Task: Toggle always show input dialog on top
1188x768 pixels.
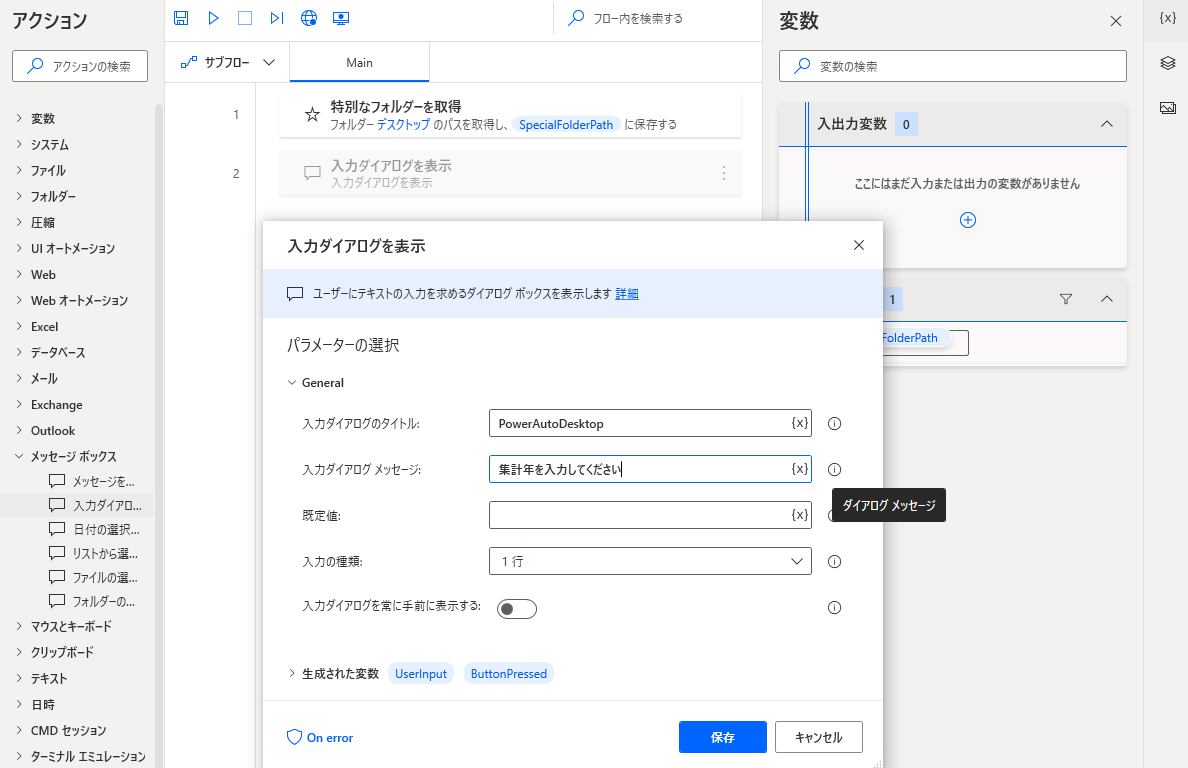Action: point(517,609)
